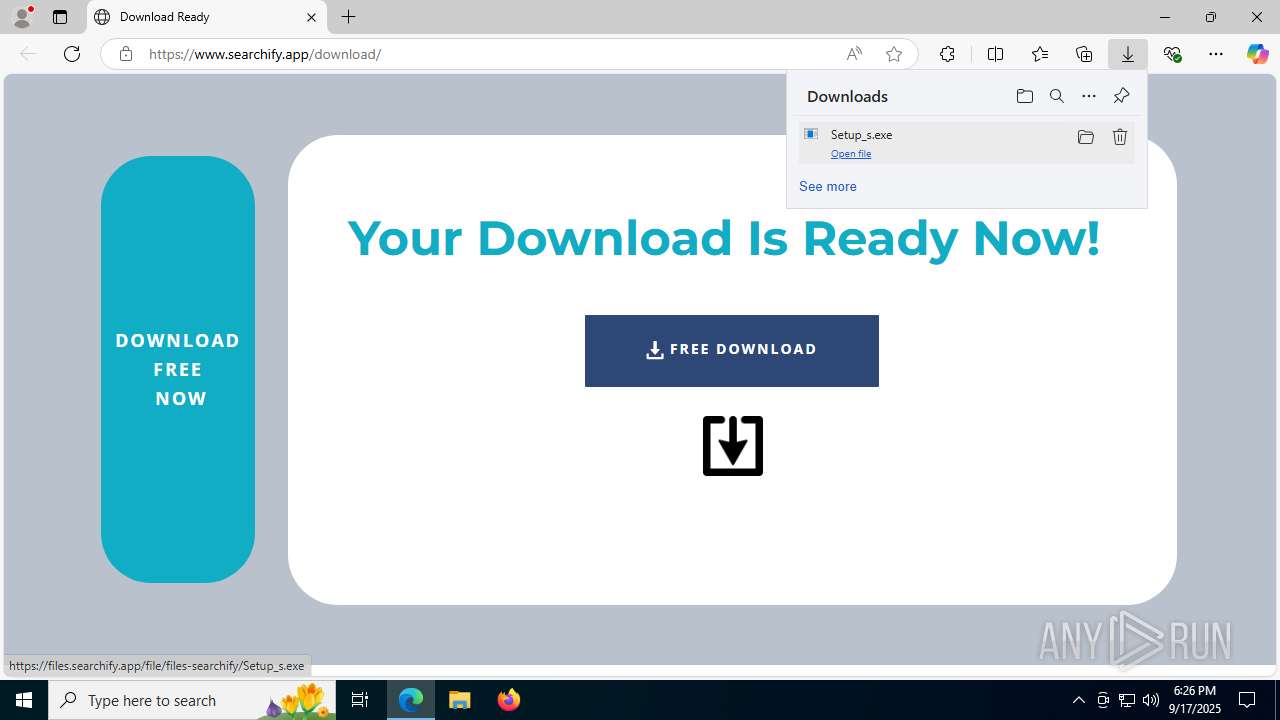
Task: Add this page to favorites star
Action: pos(894,54)
